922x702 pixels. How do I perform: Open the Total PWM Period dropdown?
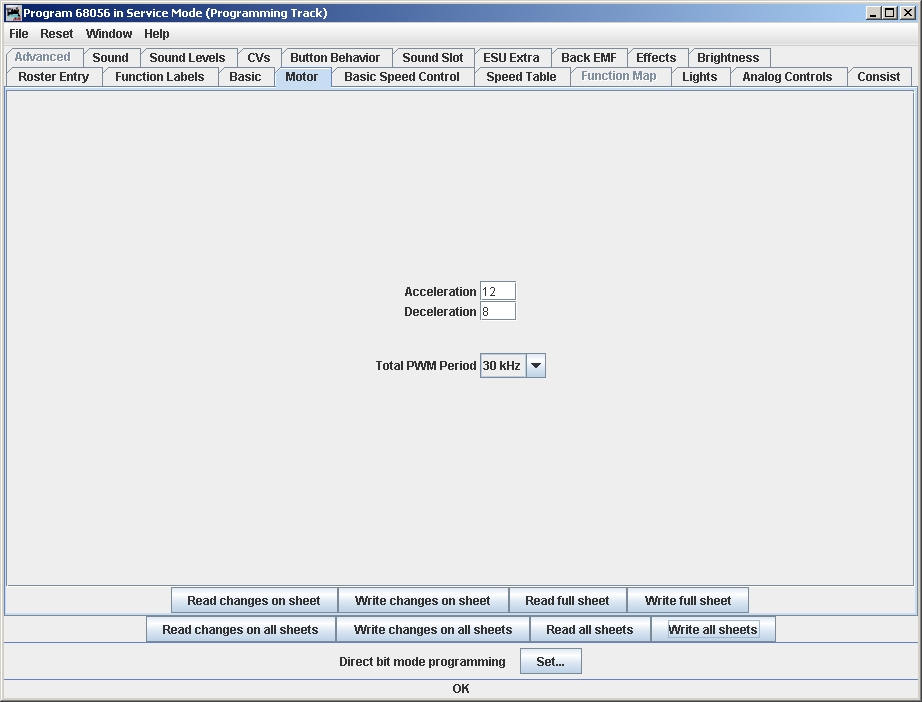coord(513,366)
